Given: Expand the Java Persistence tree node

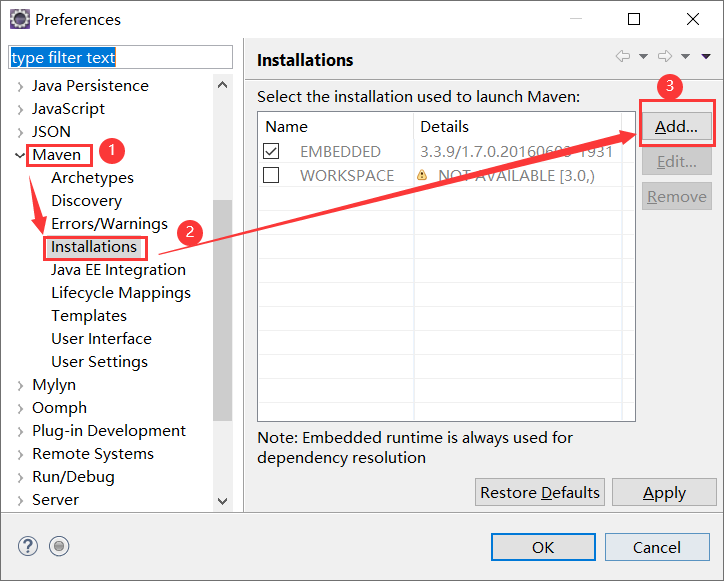Looking at the screenshot, I should (20, 86).
